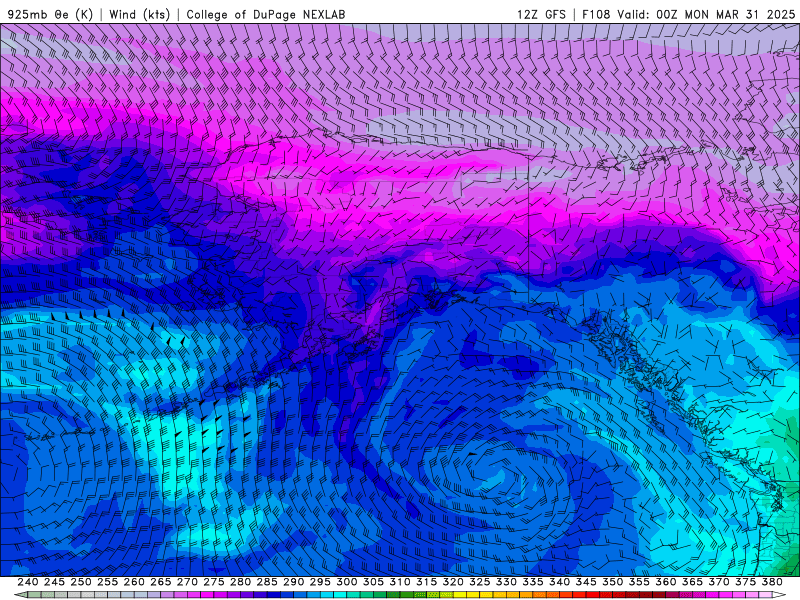Click the 285 value on the color scale
Screen dimensions: 800x600
267,582
